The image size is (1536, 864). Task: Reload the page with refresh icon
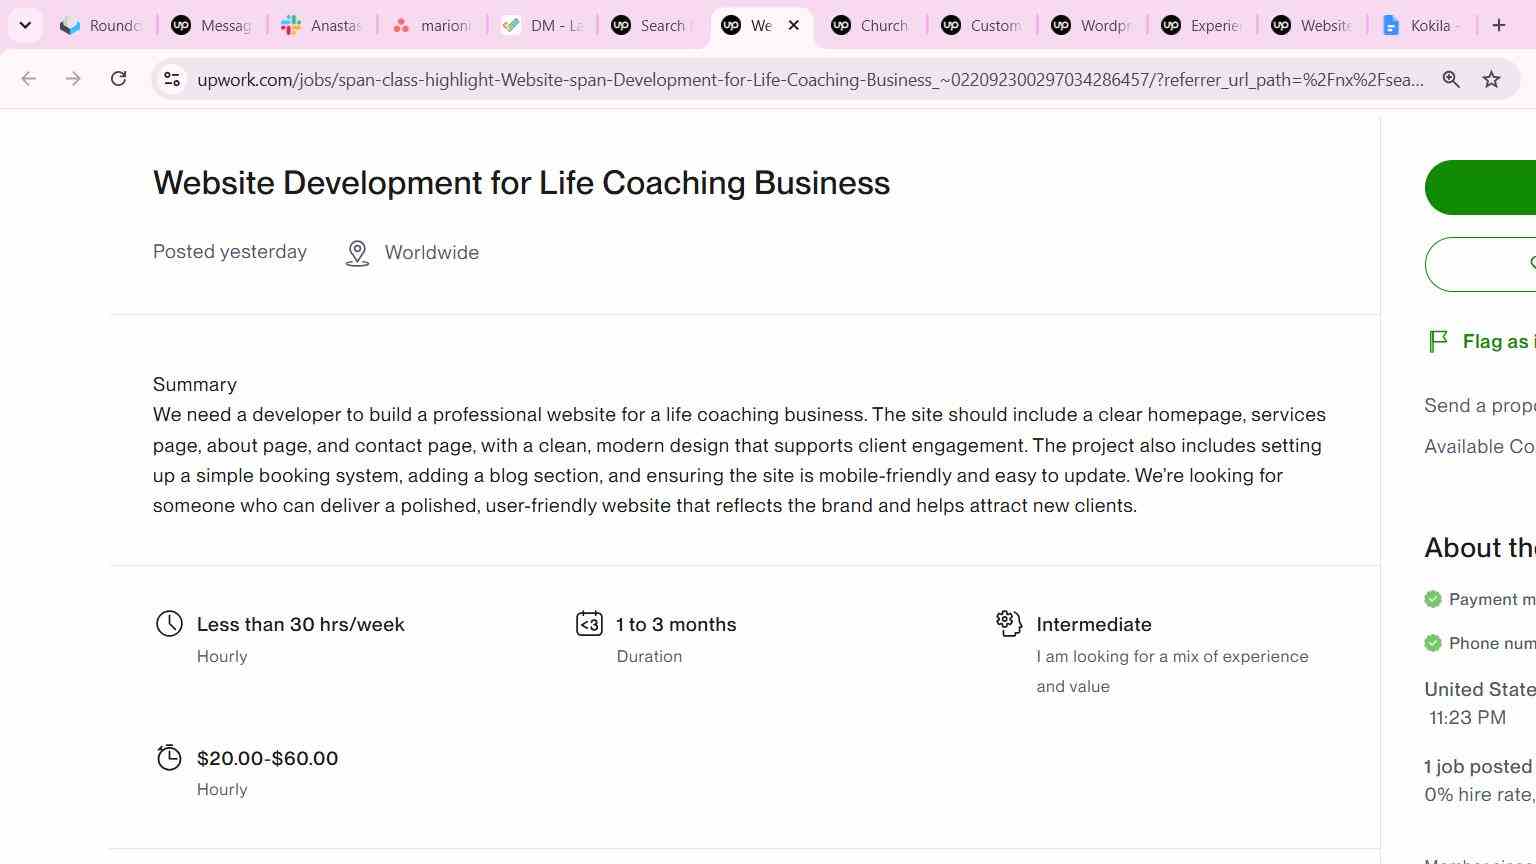click(x=118, y=79)
